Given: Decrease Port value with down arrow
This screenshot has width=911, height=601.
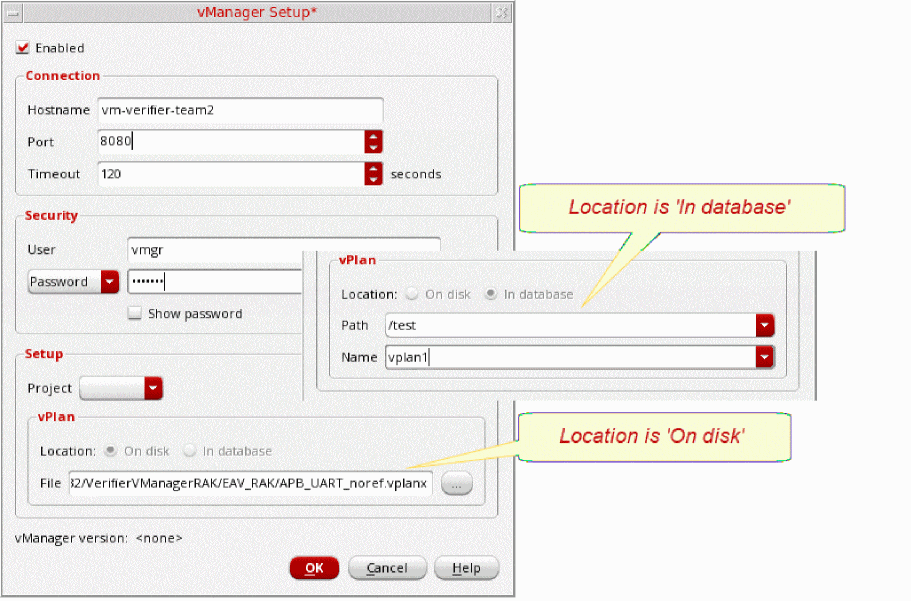Looking at the screenshot, I should pos(373,147).
